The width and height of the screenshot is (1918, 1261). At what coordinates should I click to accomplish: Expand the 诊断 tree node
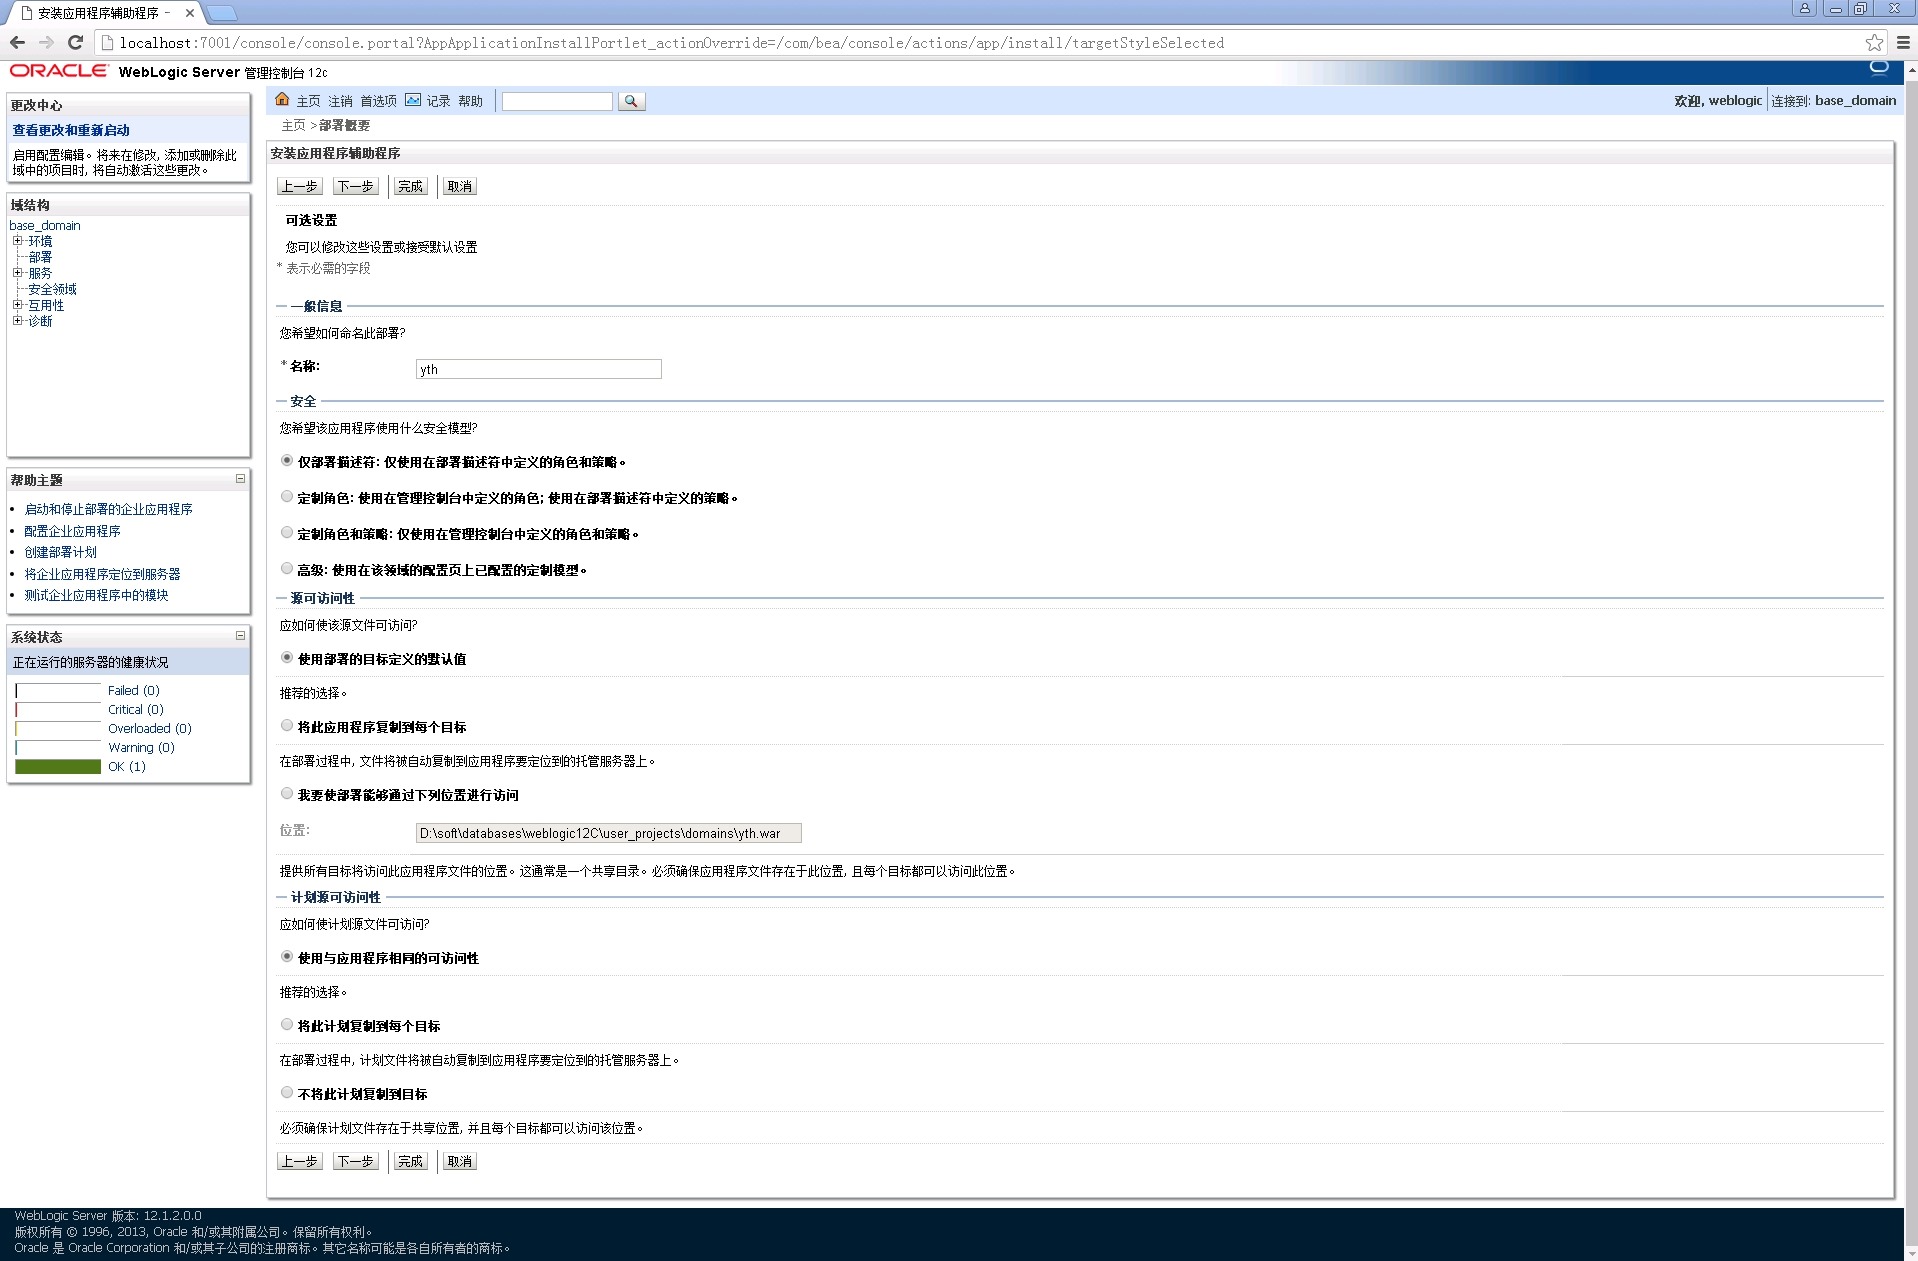(17, 321)
